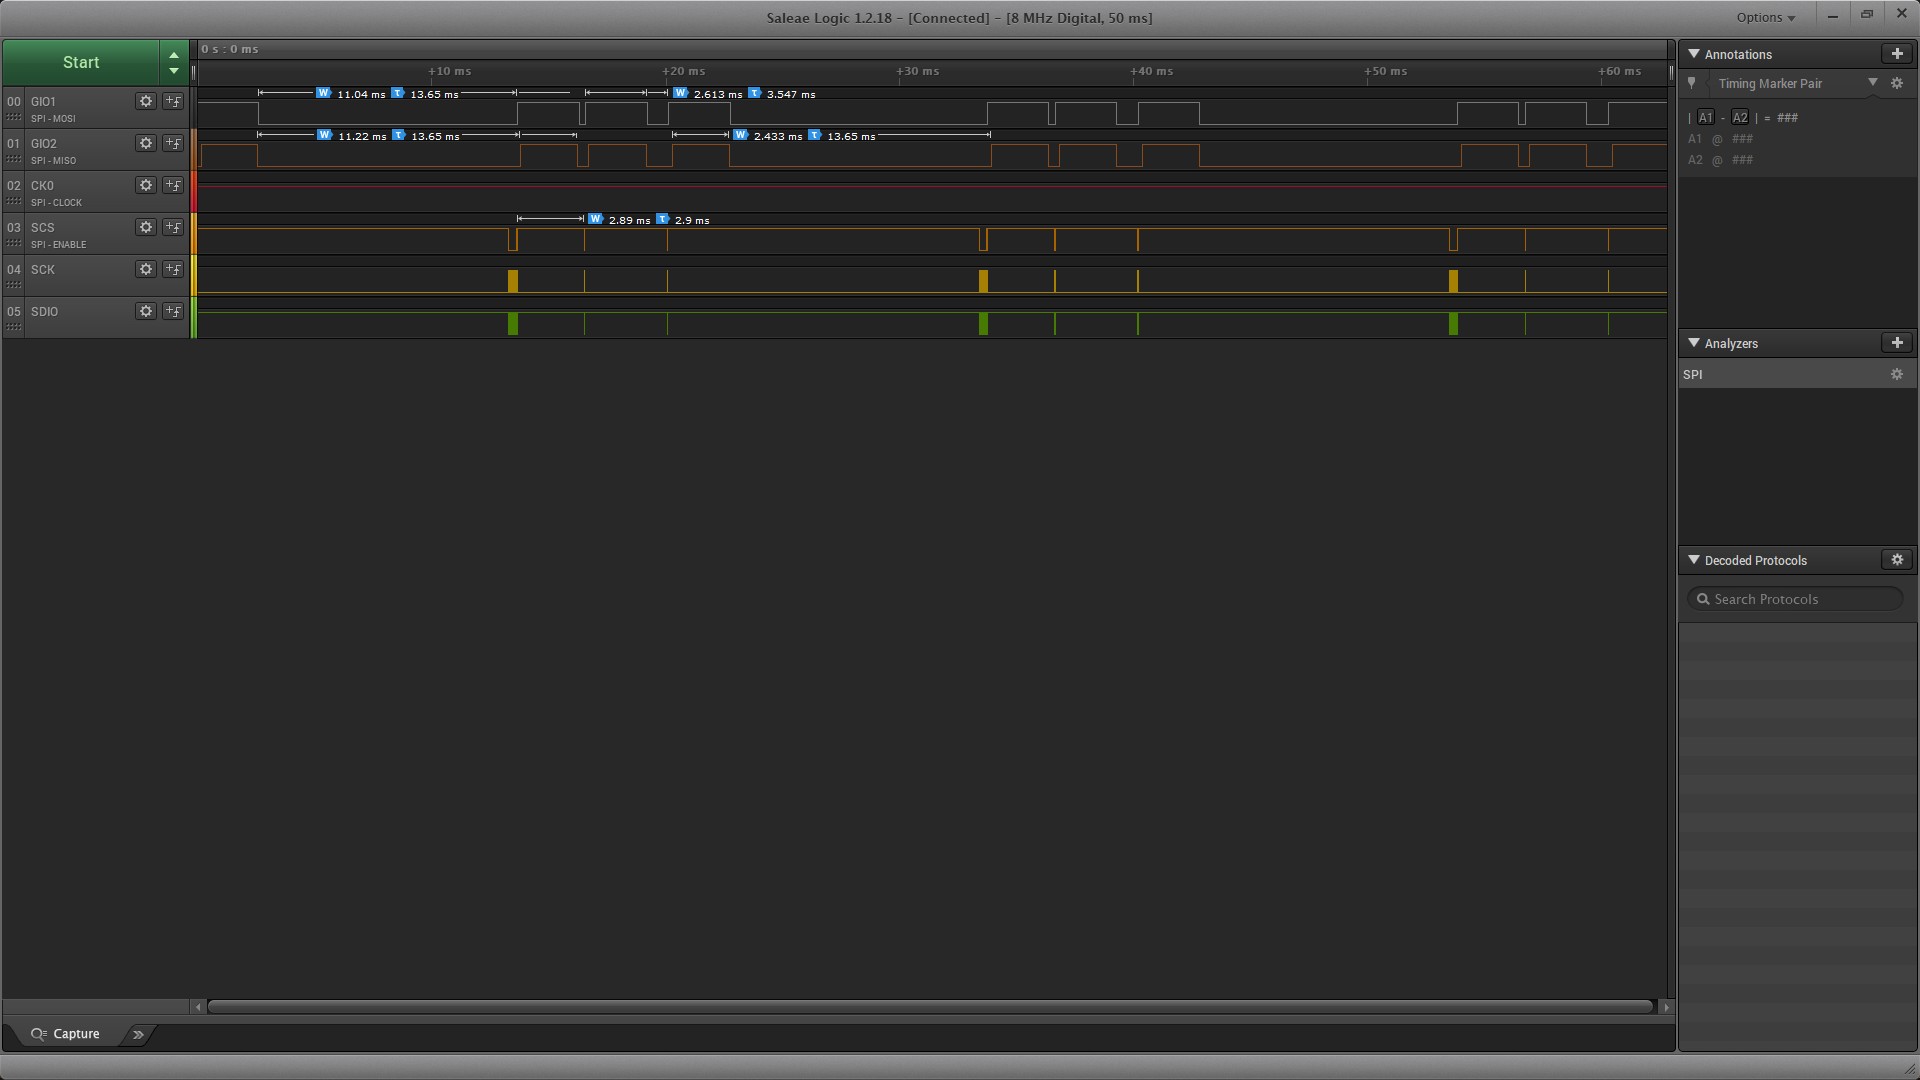Image resolution: width=1920 pixels, height=1080 pixels.
Task: Click the Timing Marker Pair pin icon
Action: tap(1692, 83)
